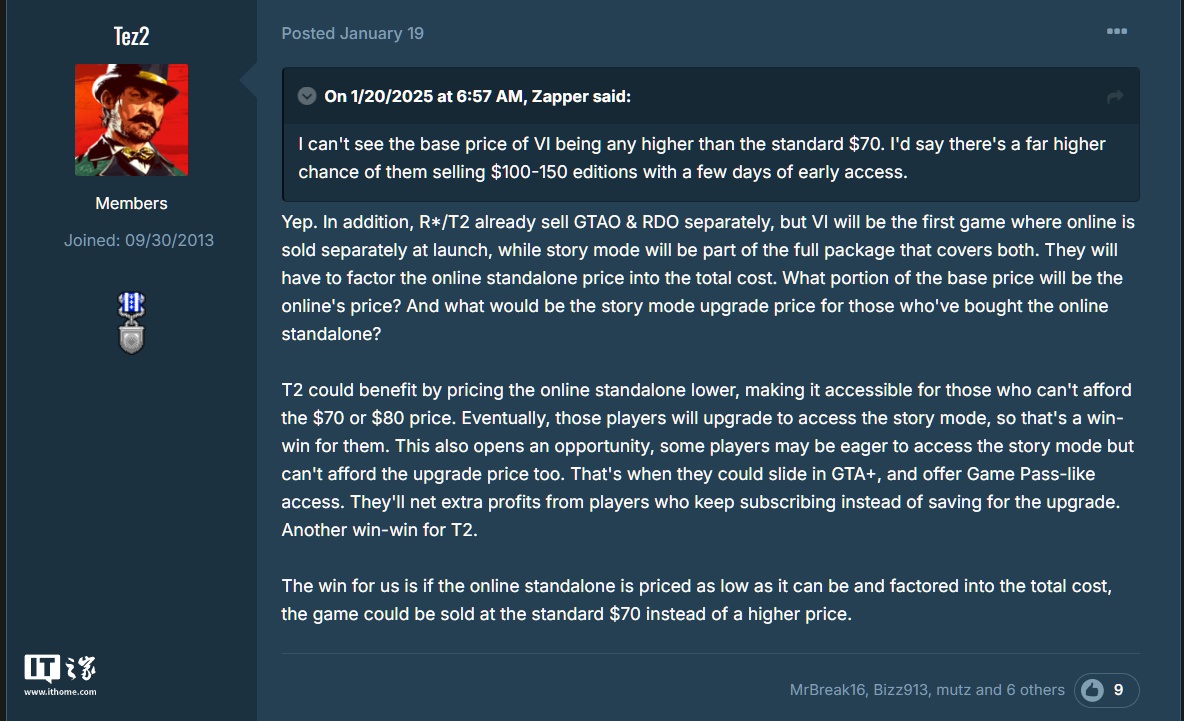Open the quoted post header by Zapper
Viewport: 1184px width, 721px height.
[x=477, y=97]
